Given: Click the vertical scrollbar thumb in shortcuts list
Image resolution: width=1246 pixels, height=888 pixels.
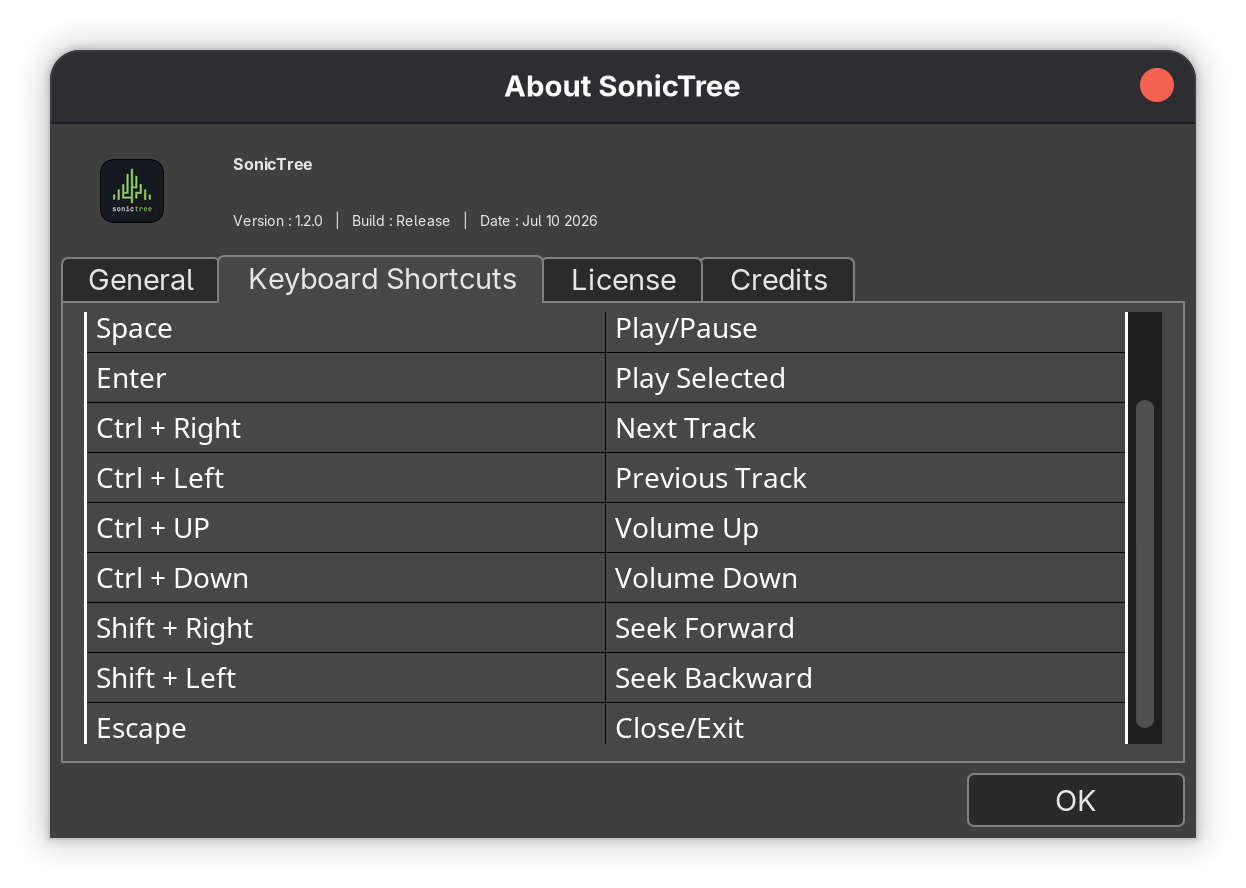Looking at the screenshot, I should tap(1145, 564).
